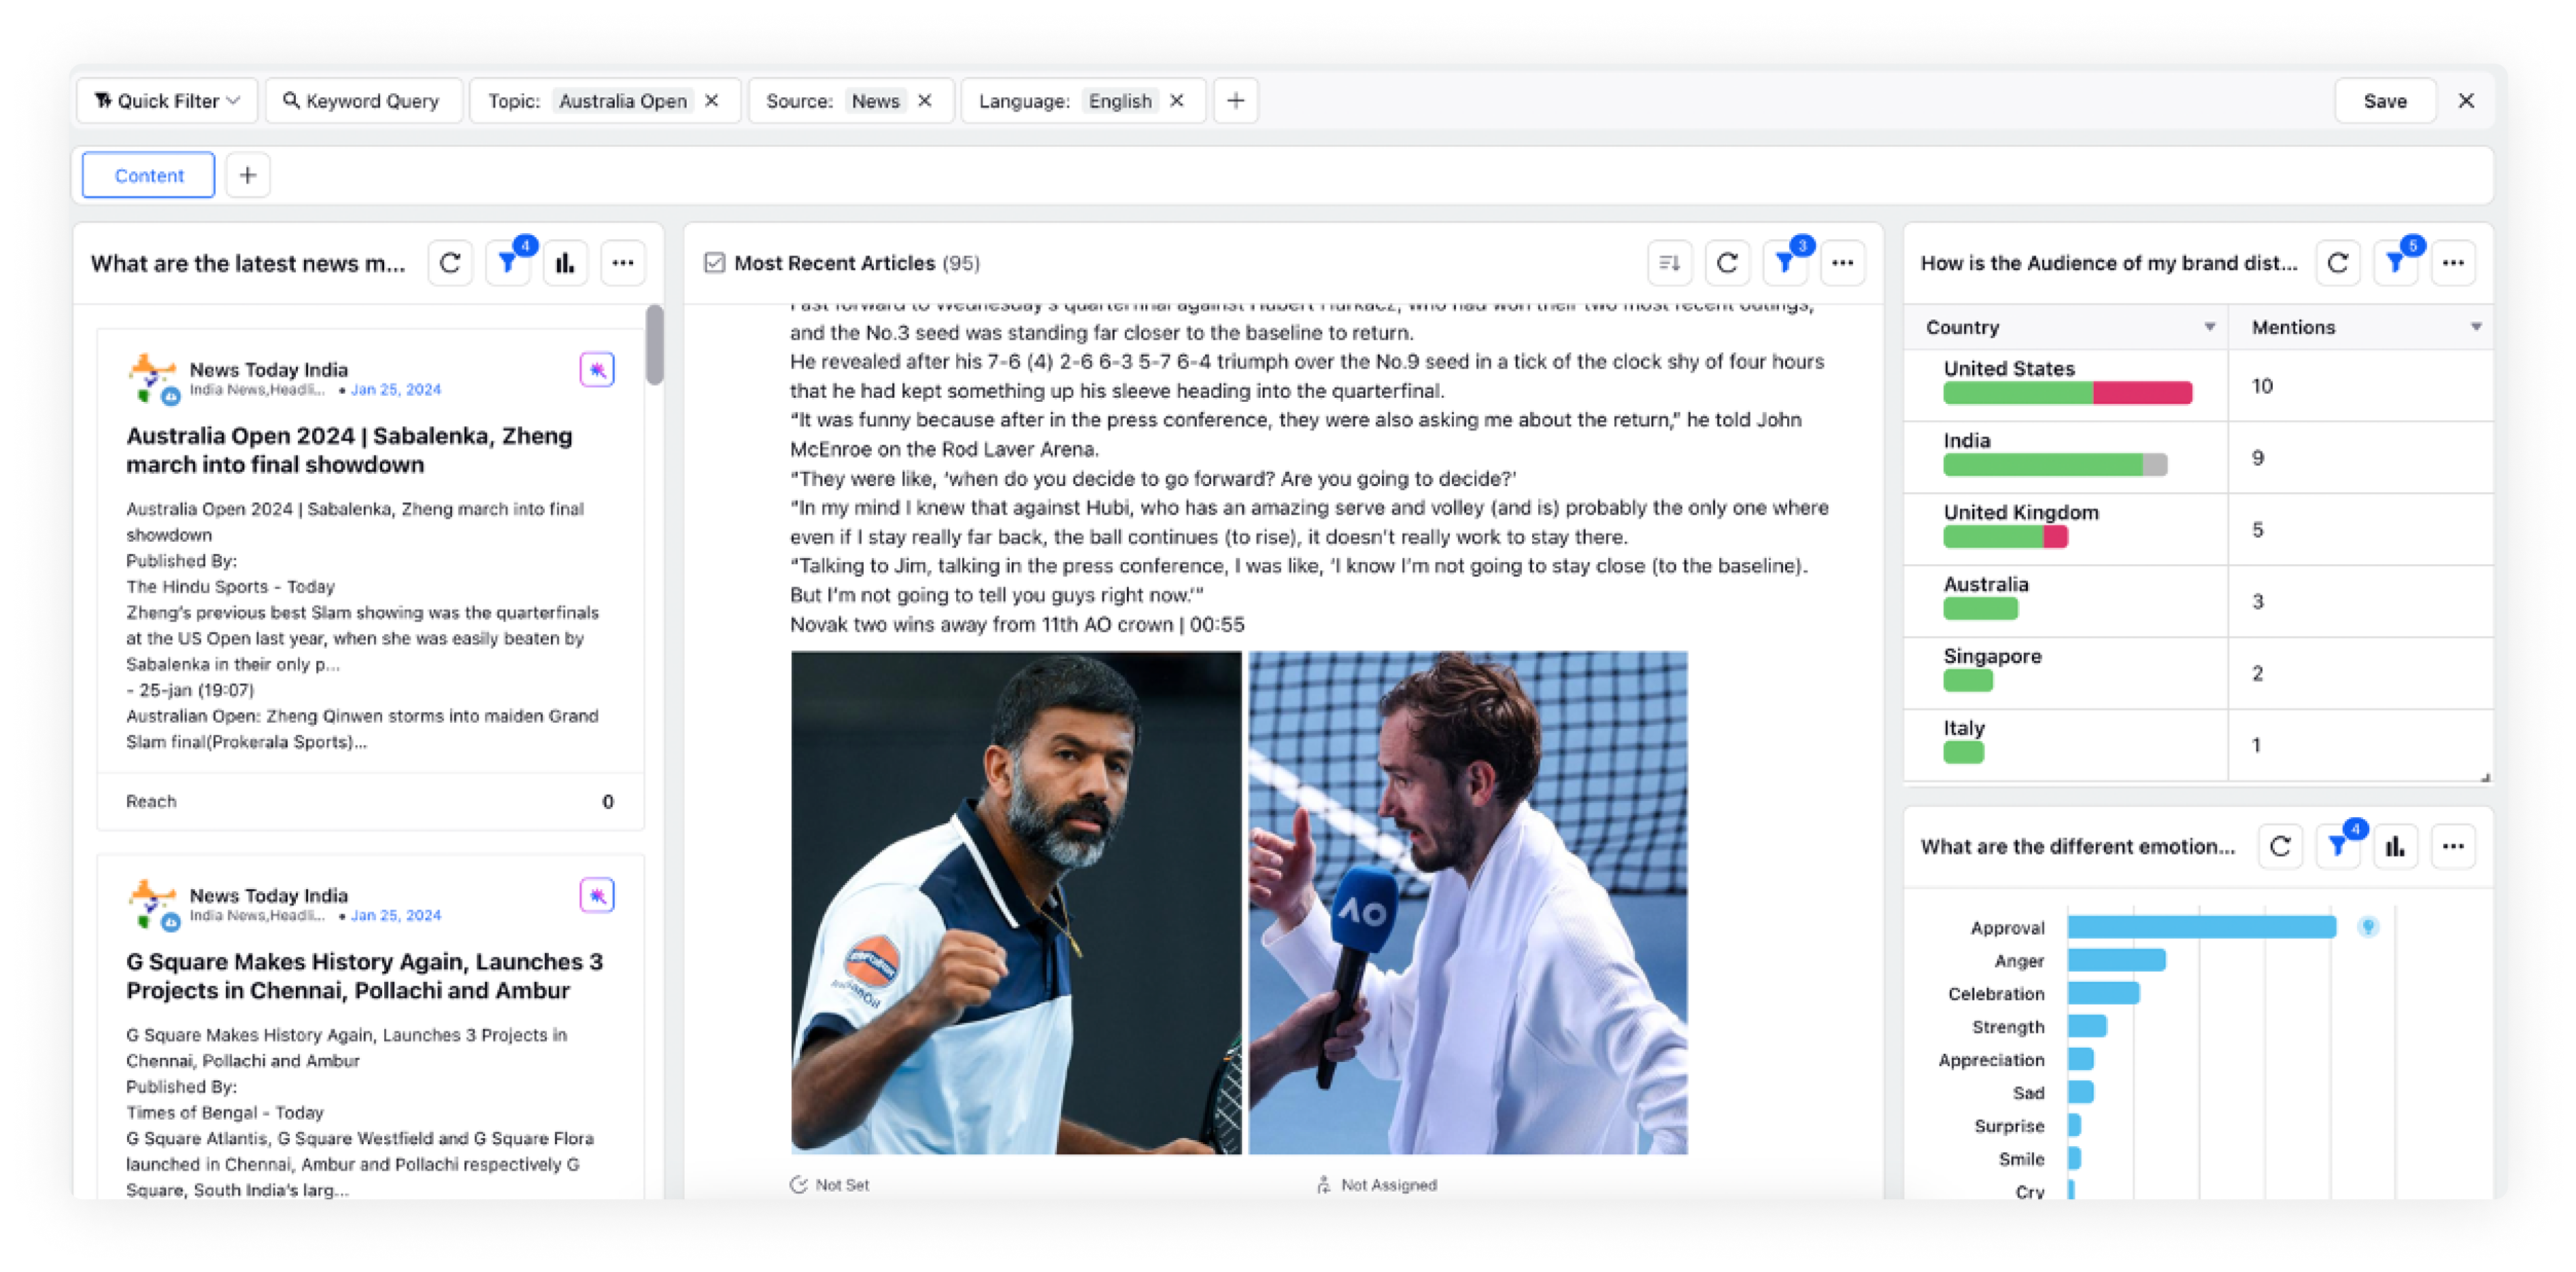Screen dimensions: 2576x1272
Task: Switch to the Content tab
Action: click(x=147, y=175)
